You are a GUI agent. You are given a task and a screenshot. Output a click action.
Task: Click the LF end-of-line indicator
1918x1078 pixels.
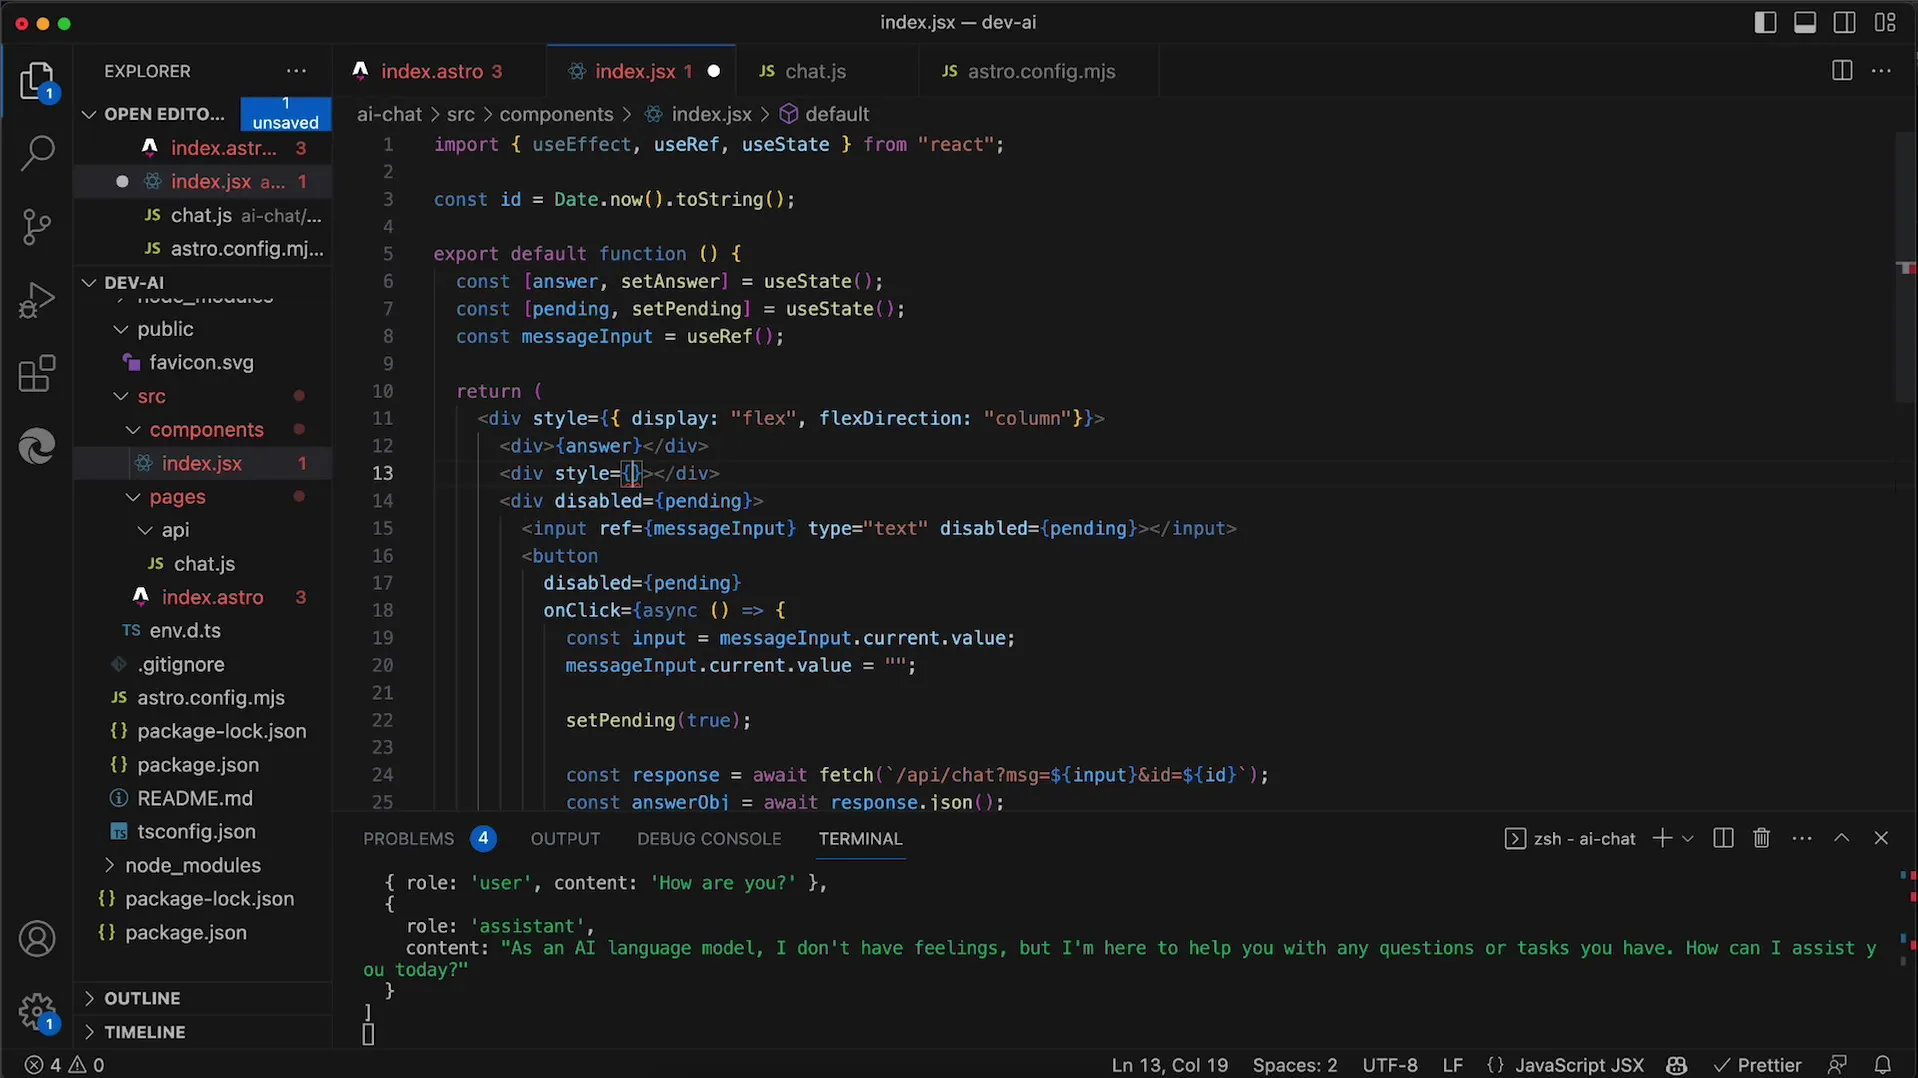click(x=1452, y=1065)
